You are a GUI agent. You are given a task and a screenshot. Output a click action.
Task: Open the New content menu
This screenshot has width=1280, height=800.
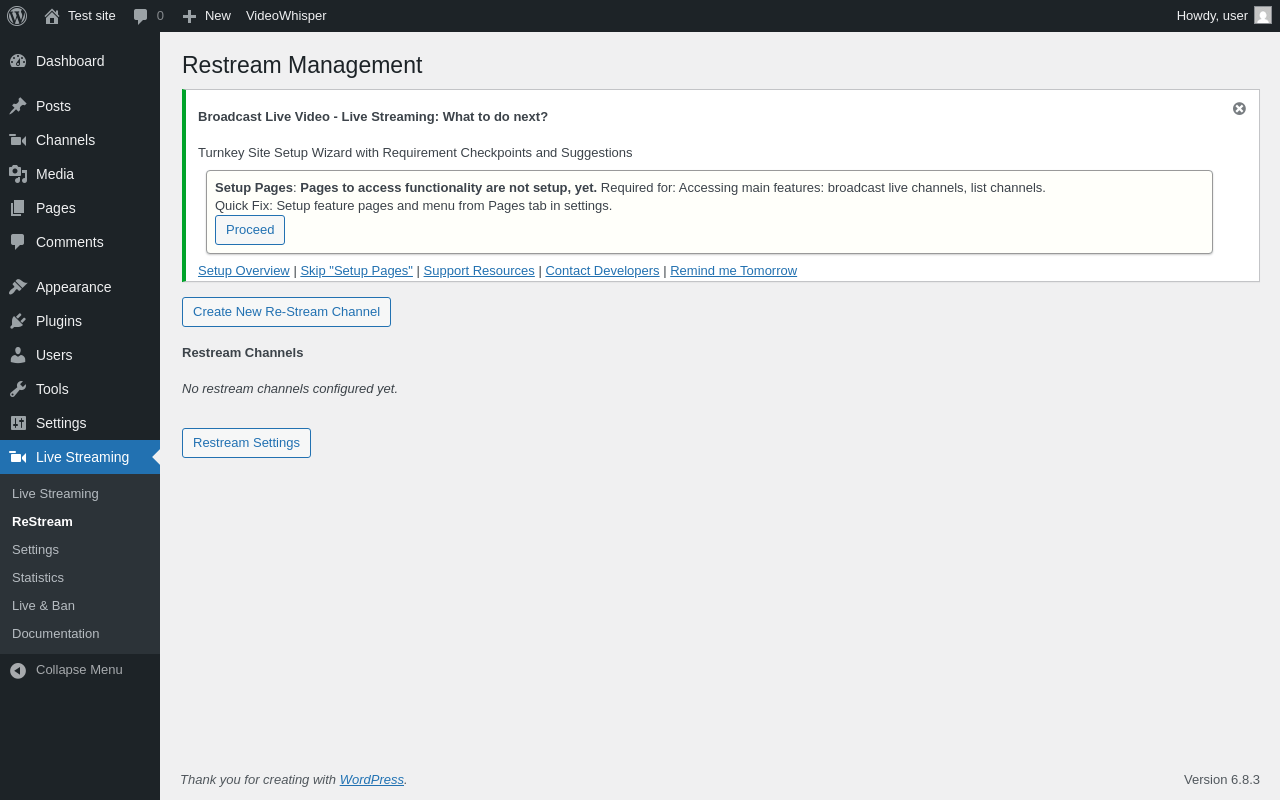206,16
